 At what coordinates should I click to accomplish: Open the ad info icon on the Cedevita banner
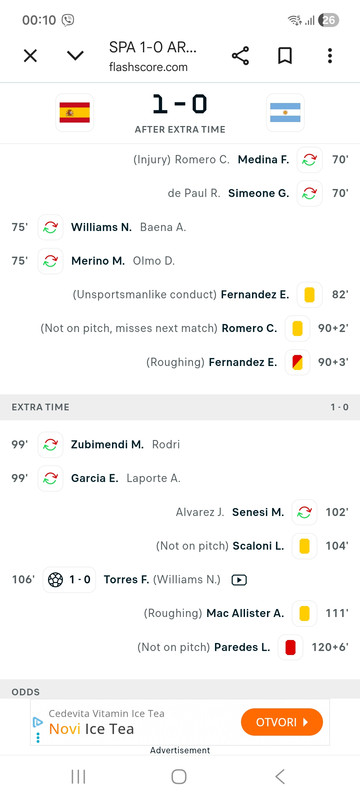(38, 722)
